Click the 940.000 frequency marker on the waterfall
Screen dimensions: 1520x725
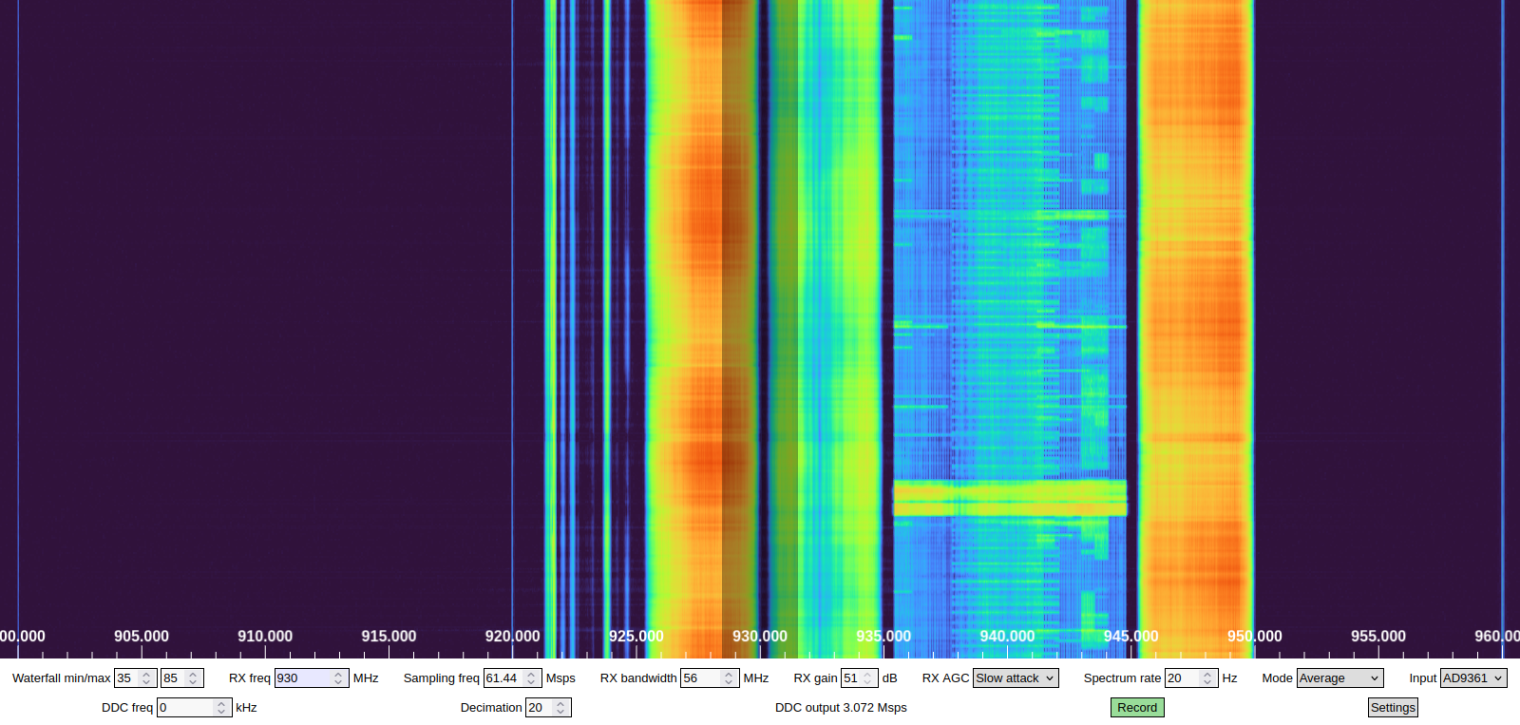(1007, 636)
